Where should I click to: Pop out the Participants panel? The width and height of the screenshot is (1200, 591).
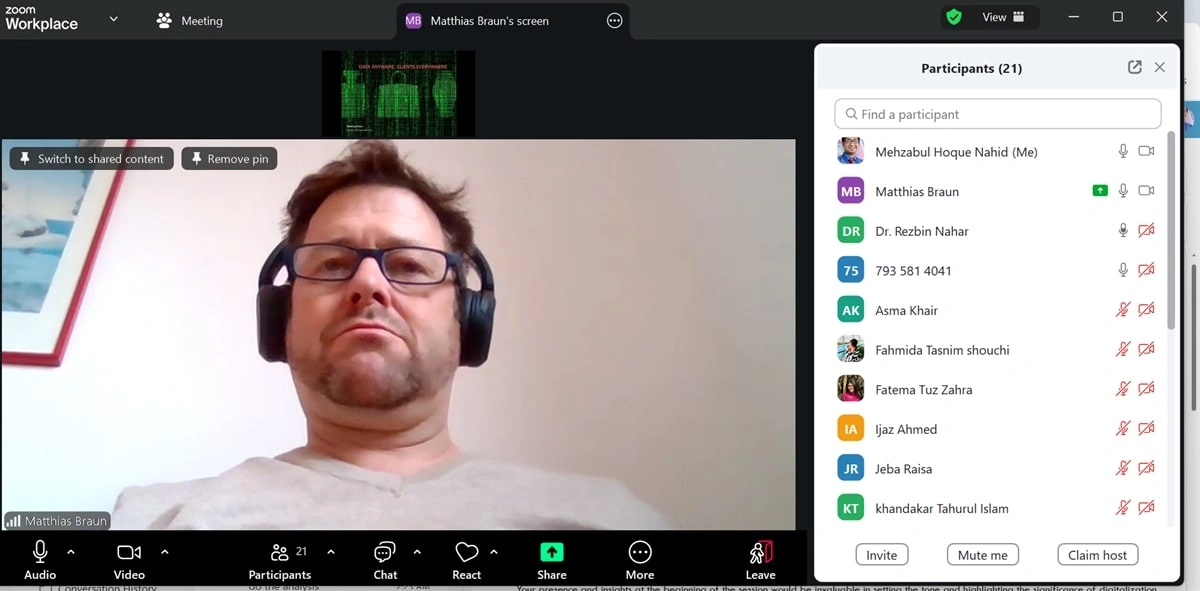point(1134,67)
